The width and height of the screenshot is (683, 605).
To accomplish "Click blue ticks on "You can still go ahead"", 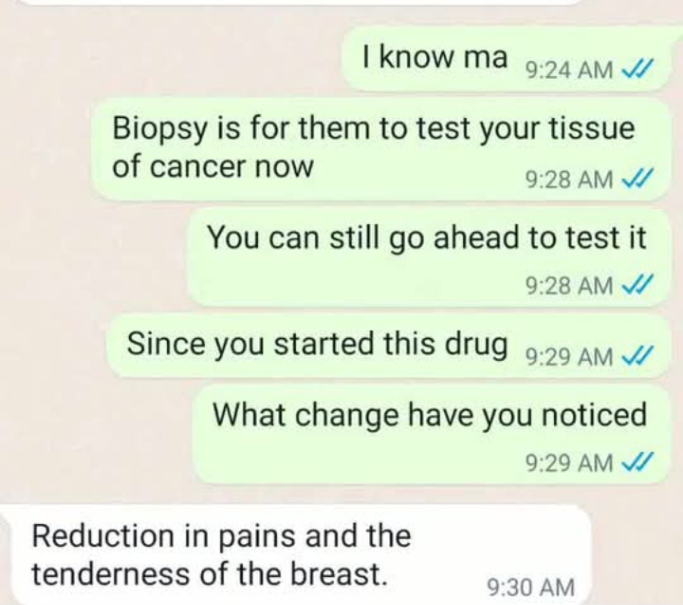I will [636, 286].
